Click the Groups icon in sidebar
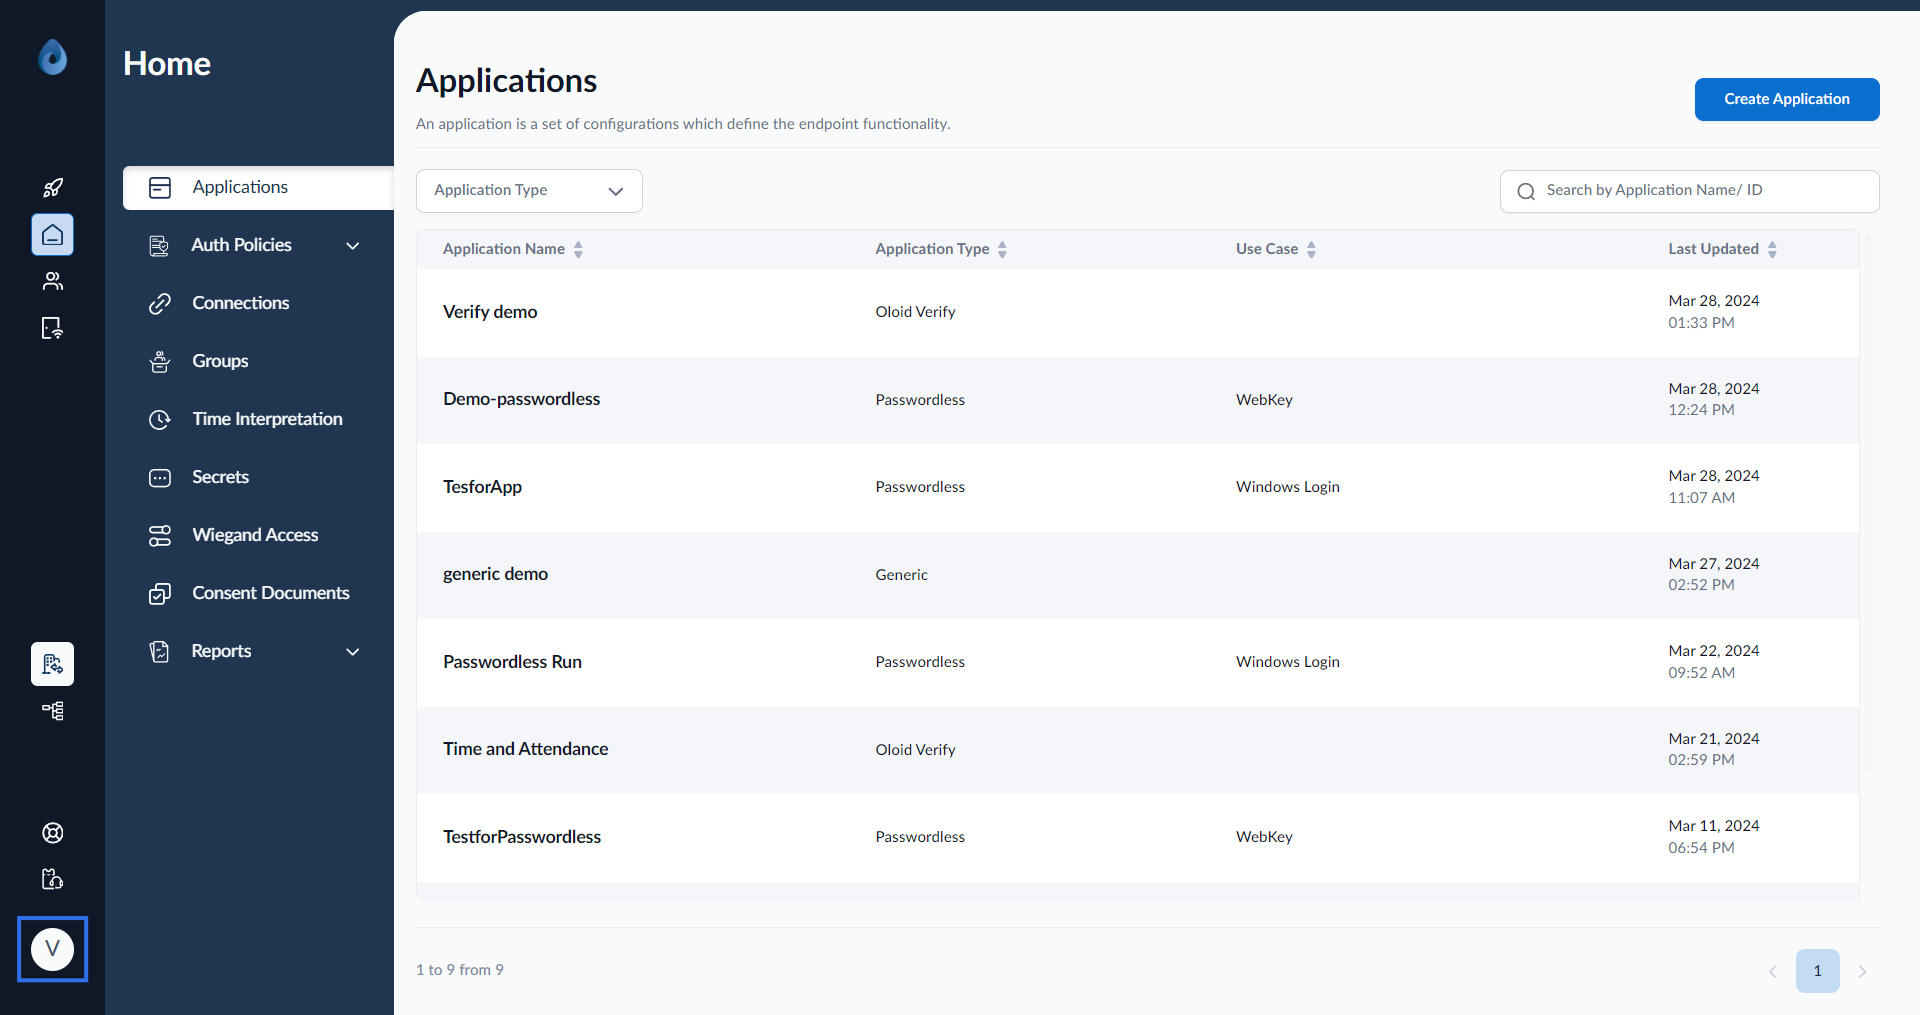This screenshot has height=1015, width=1920. pos(160,362)
